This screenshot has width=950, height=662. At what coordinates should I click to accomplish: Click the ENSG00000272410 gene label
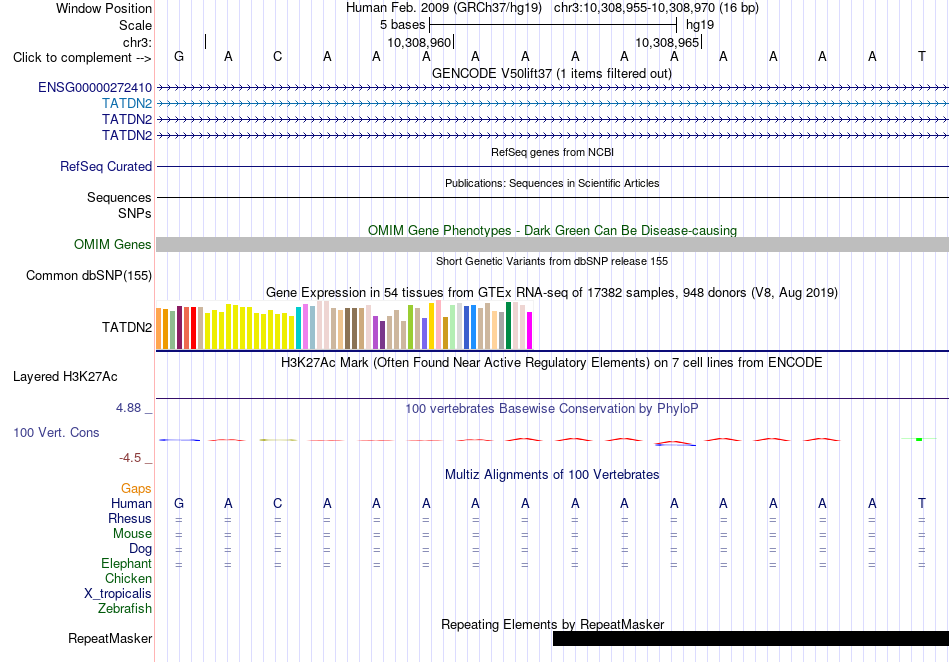point(95,87)
